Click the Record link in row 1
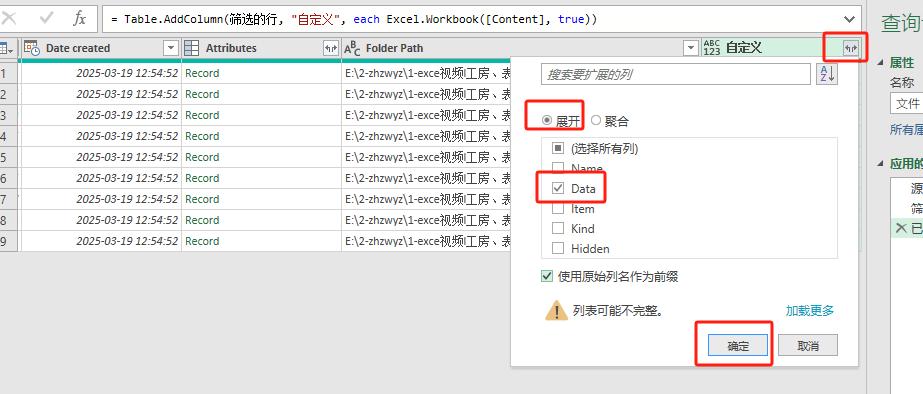This screenshot has height=394, width=923. 202,73
